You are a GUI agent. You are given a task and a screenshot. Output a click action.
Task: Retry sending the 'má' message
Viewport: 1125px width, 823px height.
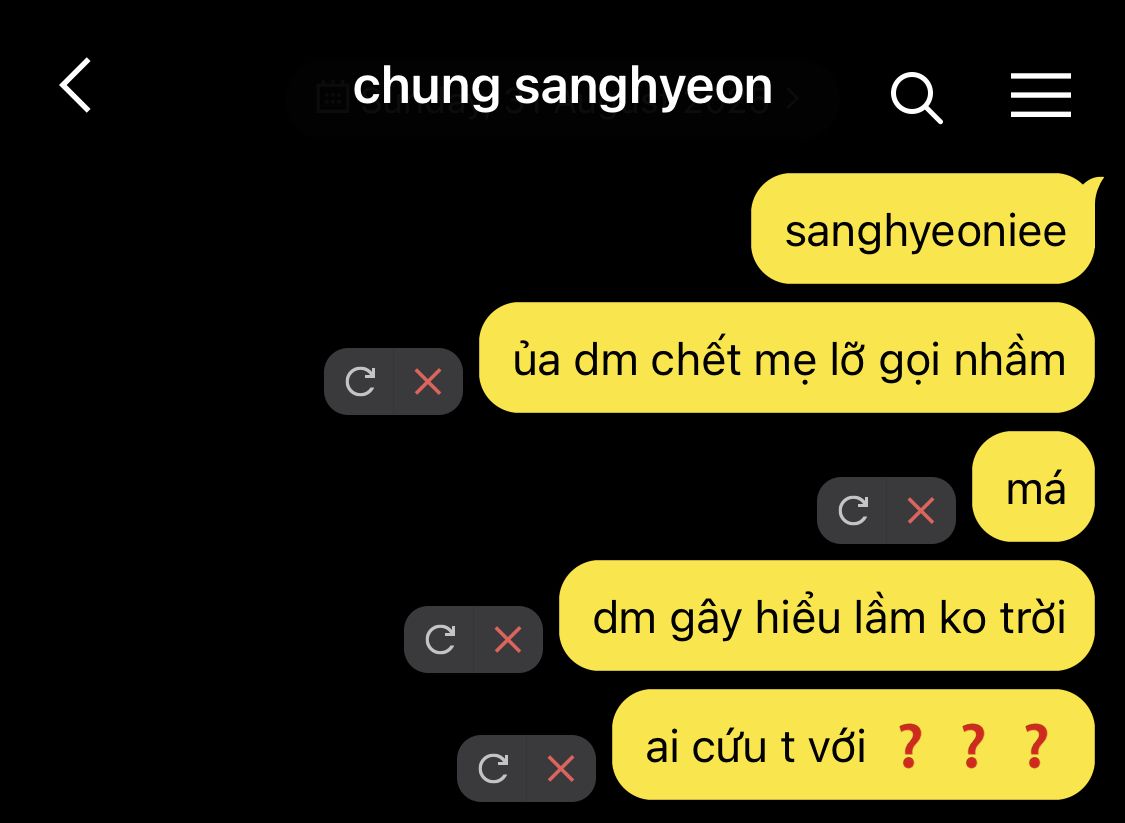click(853, 511)
